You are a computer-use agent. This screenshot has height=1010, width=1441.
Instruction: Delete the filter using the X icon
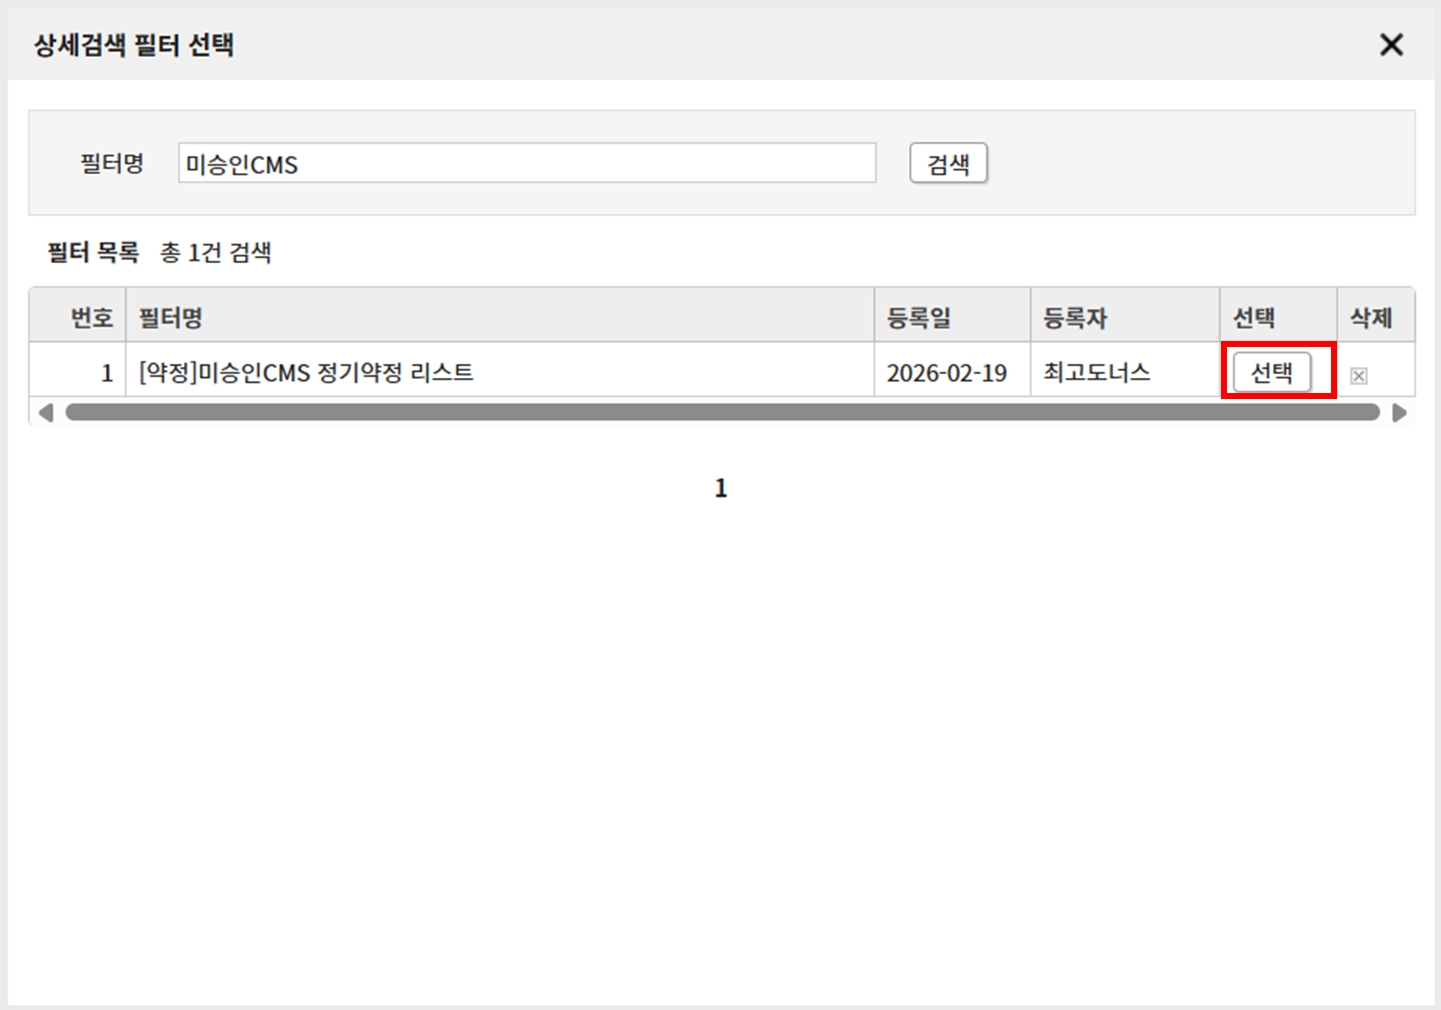tap(1358, 376)
